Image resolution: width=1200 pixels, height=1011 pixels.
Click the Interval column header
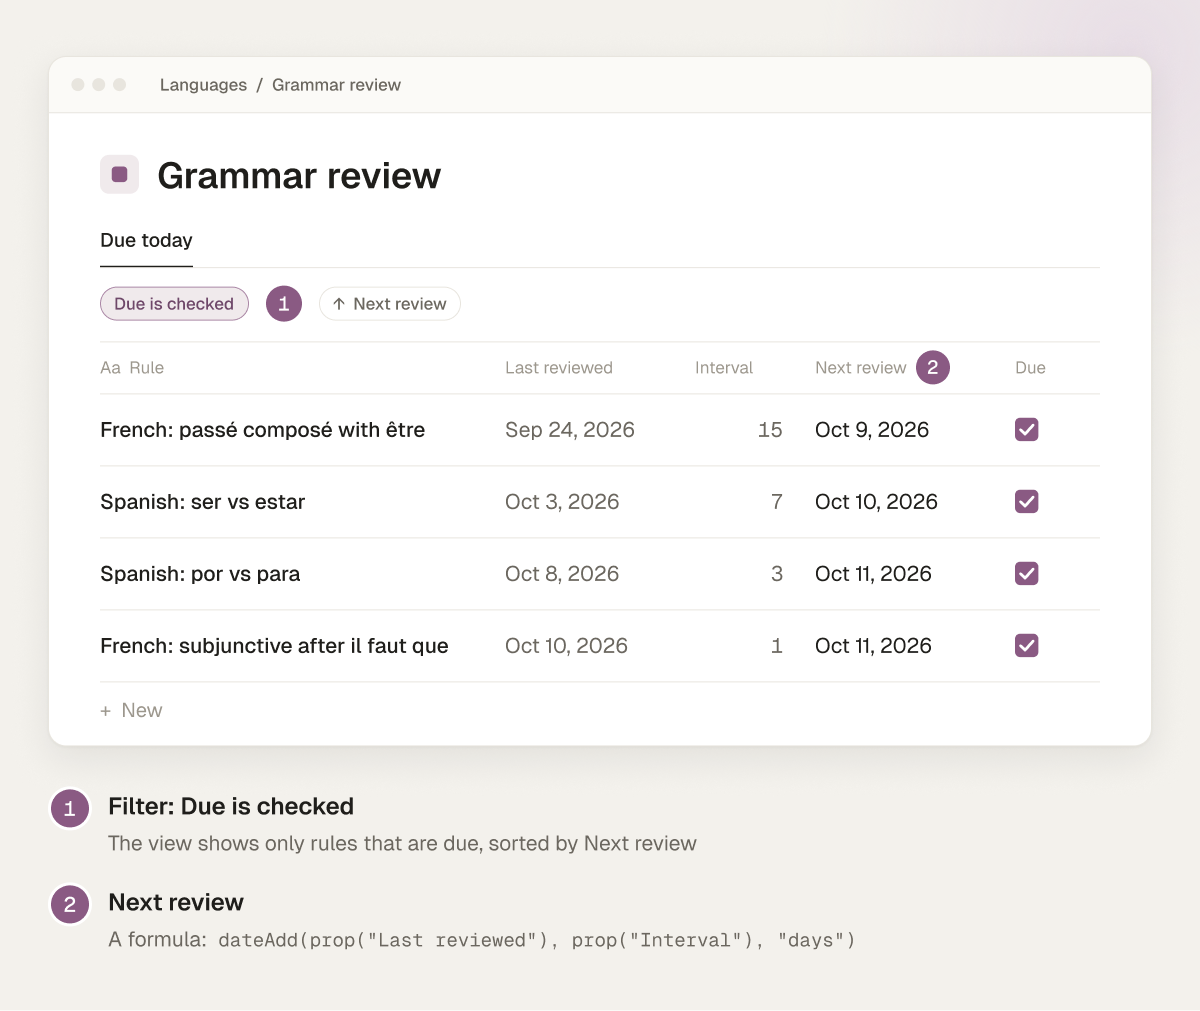[724, 368]
